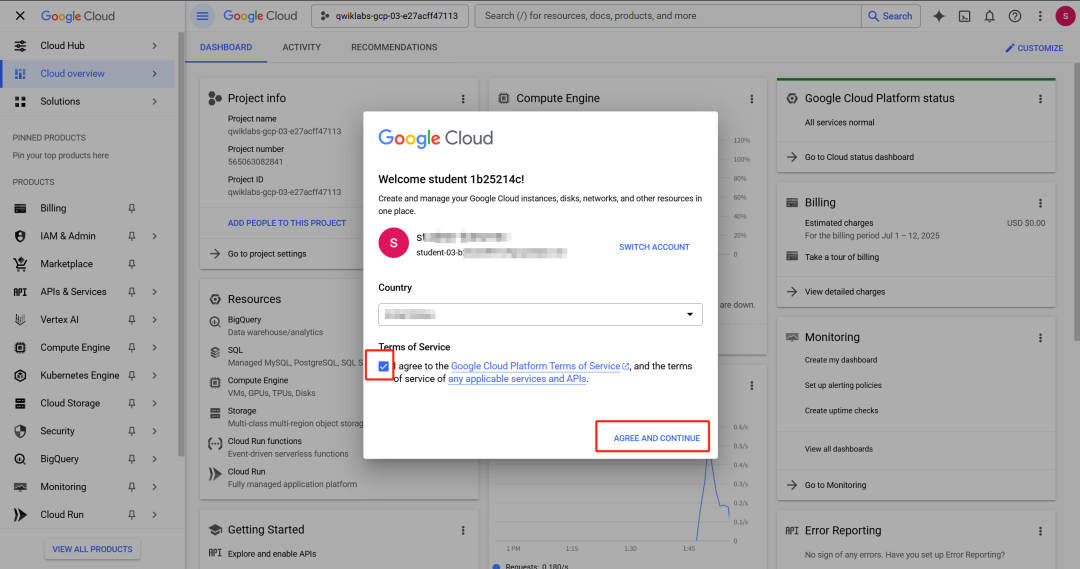
Task: Open any applicable services and APIs link
Action: point(517,379)
